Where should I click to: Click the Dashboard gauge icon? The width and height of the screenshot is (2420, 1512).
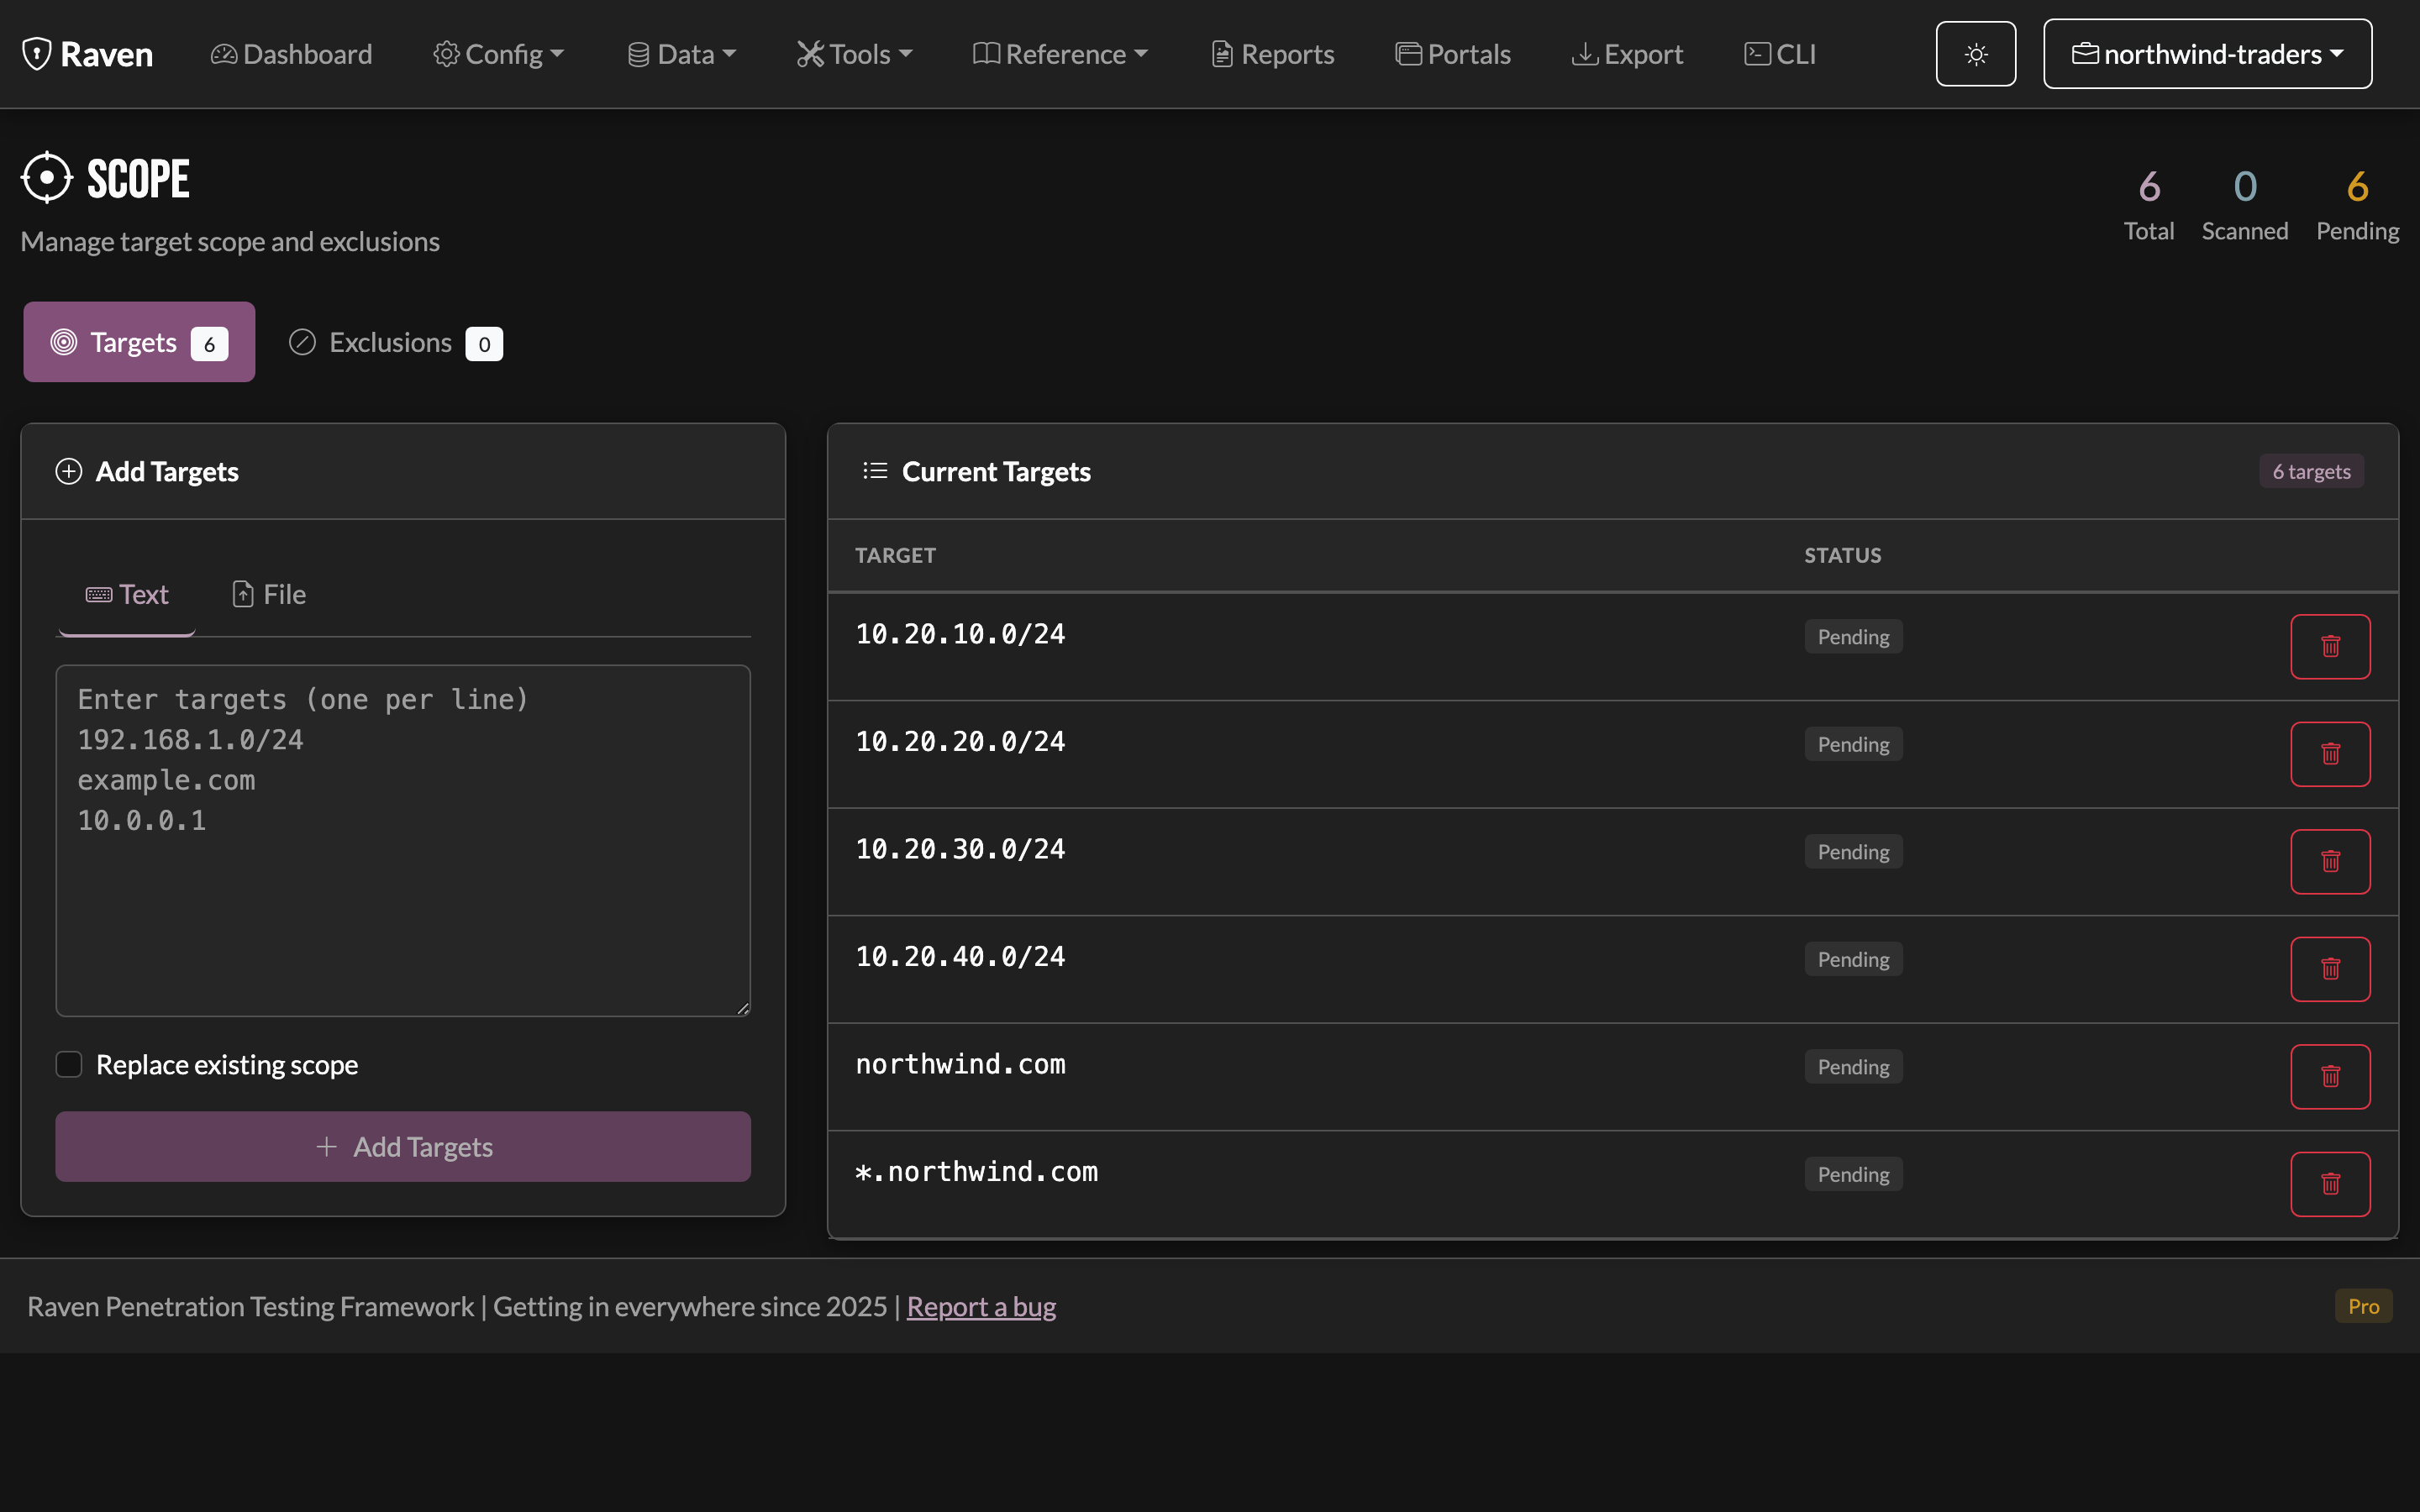click(224, 54)
